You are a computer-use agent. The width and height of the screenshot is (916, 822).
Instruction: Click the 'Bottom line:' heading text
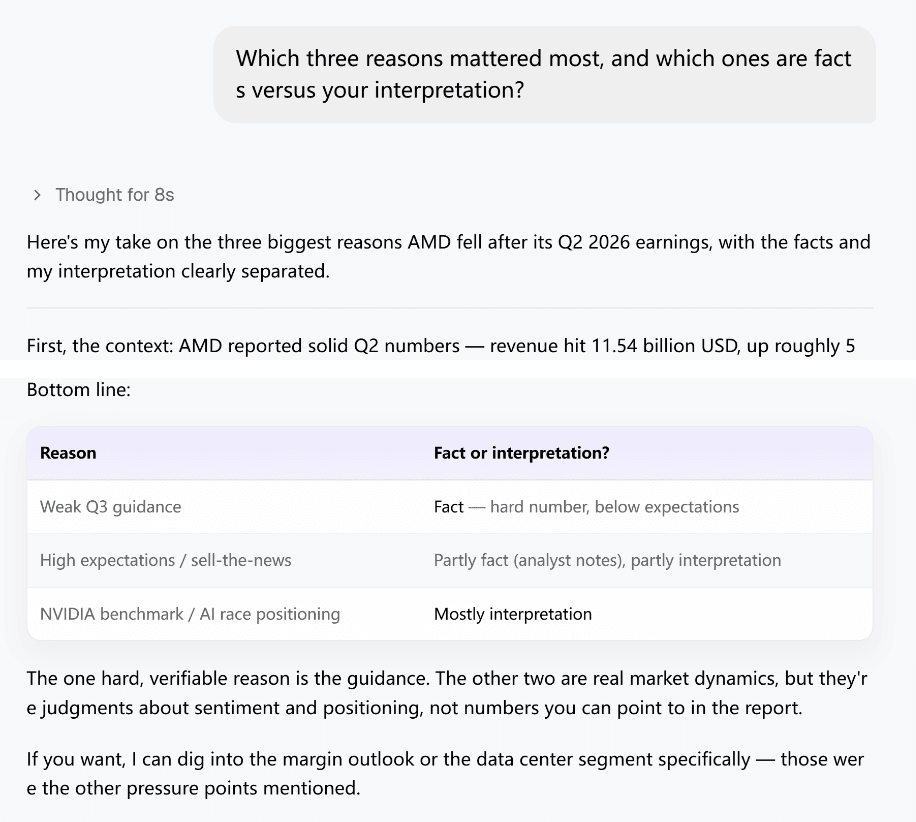click(79, 390)
